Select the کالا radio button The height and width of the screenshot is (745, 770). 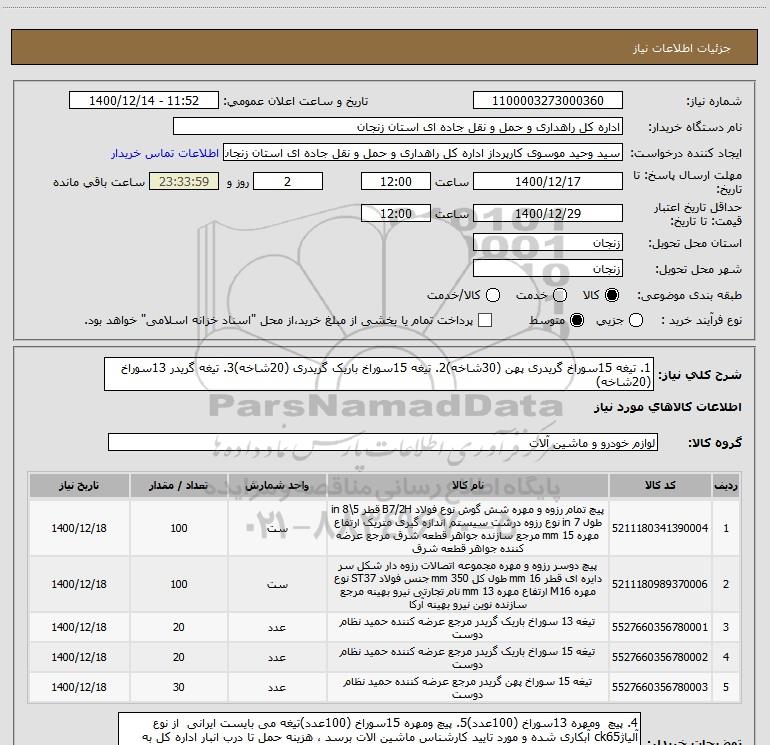[611, 295]
